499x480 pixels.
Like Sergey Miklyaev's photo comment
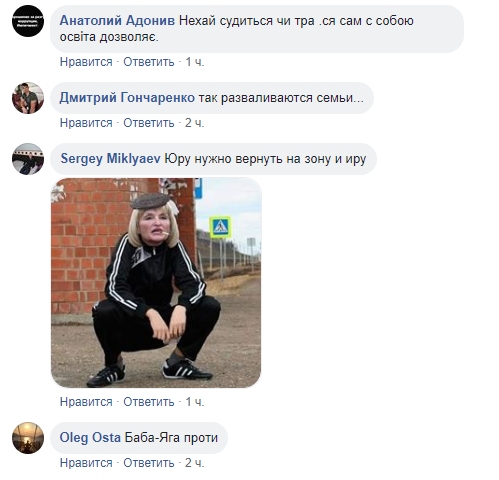click(x=86, y=402)
